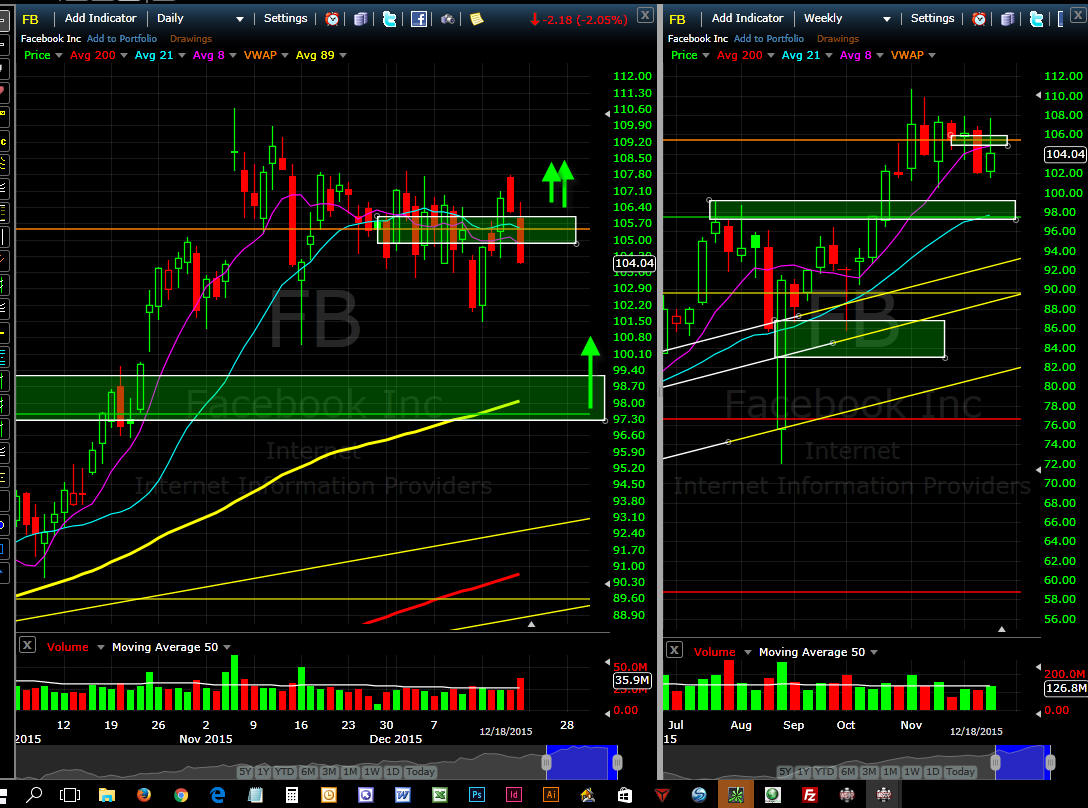Select the 1W range in Weekly chart

[x=912, y=772]
